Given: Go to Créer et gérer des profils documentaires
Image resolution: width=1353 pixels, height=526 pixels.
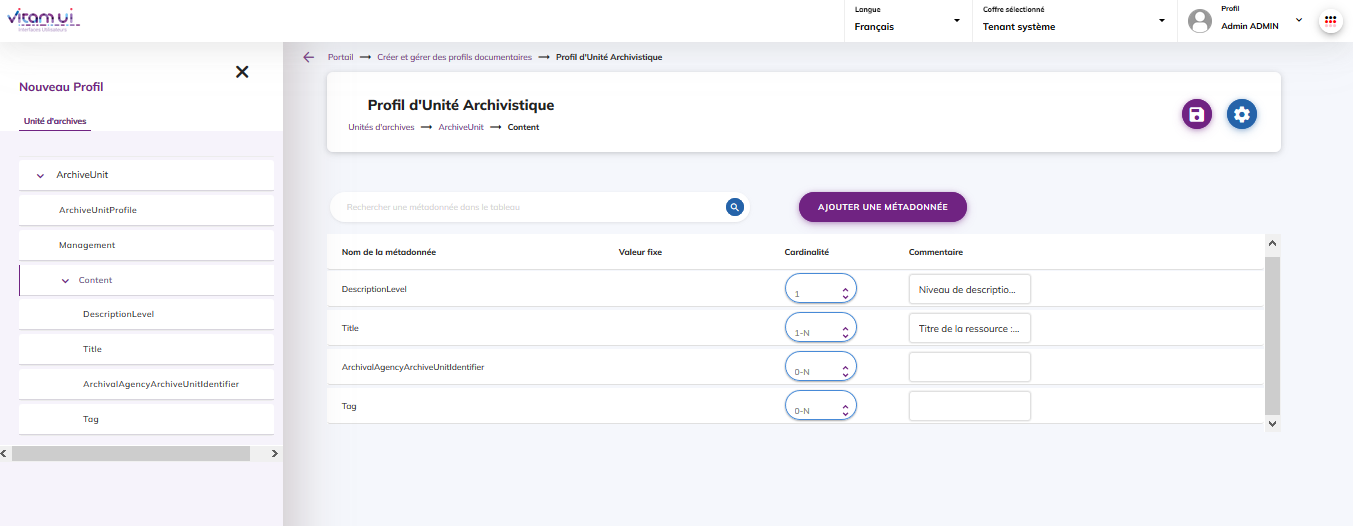Looking at the screenshot, I should 454,57.
